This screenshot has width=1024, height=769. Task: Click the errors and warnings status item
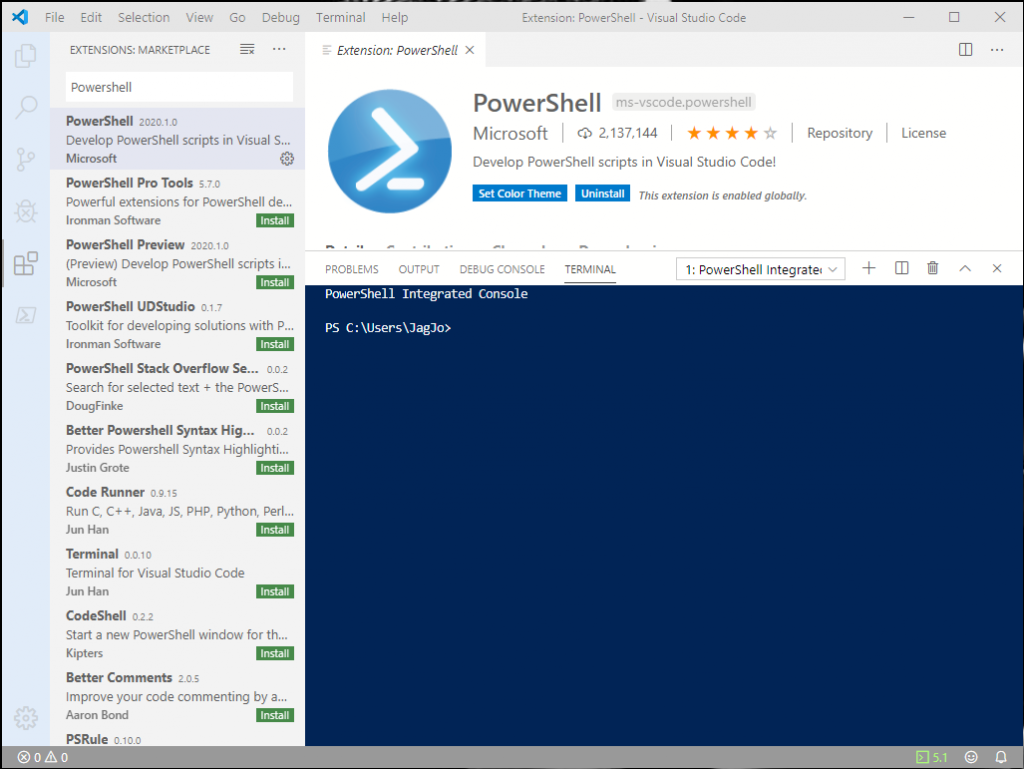click(x=42, y=757)
